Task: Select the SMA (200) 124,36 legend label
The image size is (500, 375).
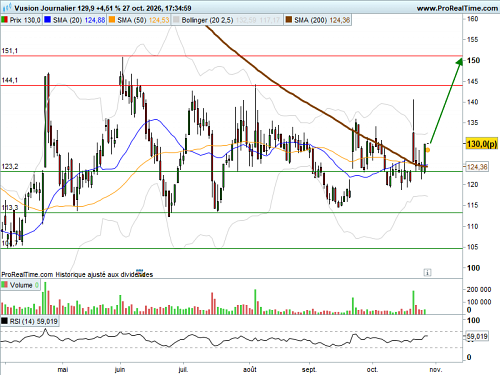Action: pos(322,20)
